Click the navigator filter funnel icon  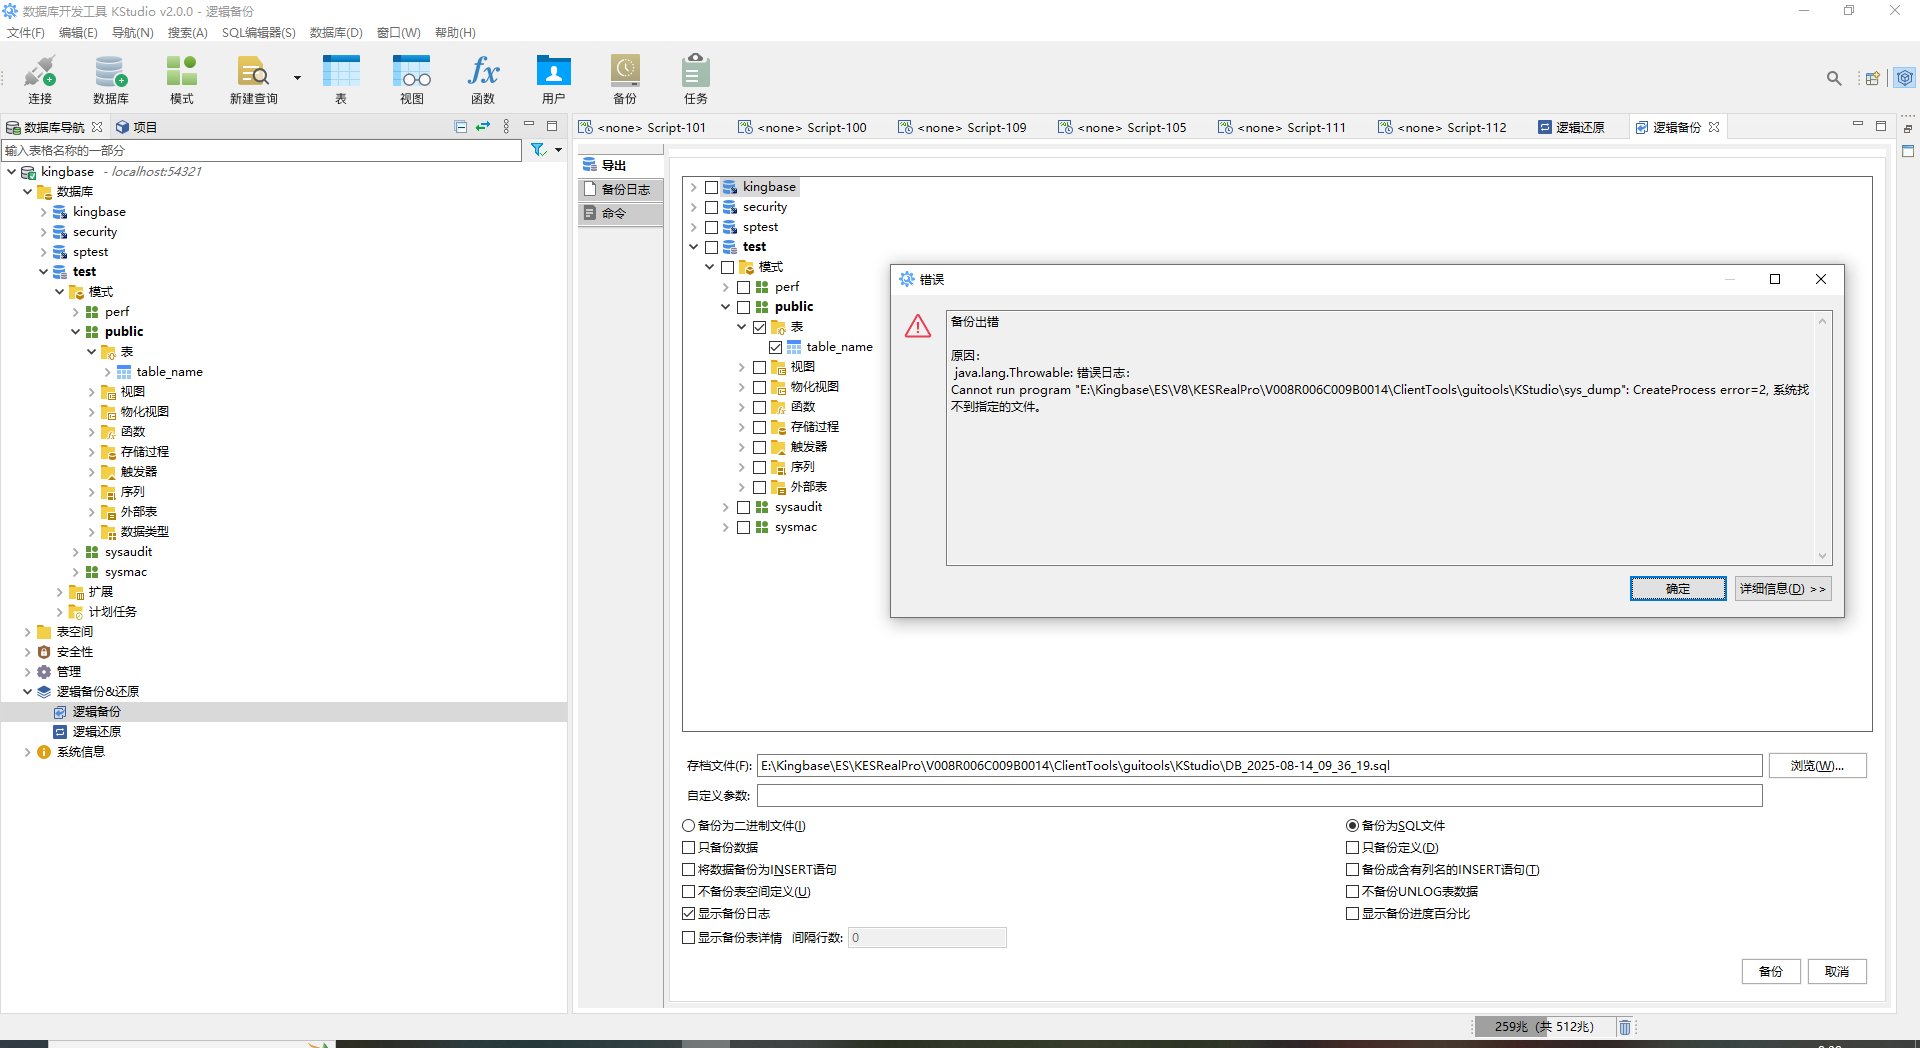(538, 150)
